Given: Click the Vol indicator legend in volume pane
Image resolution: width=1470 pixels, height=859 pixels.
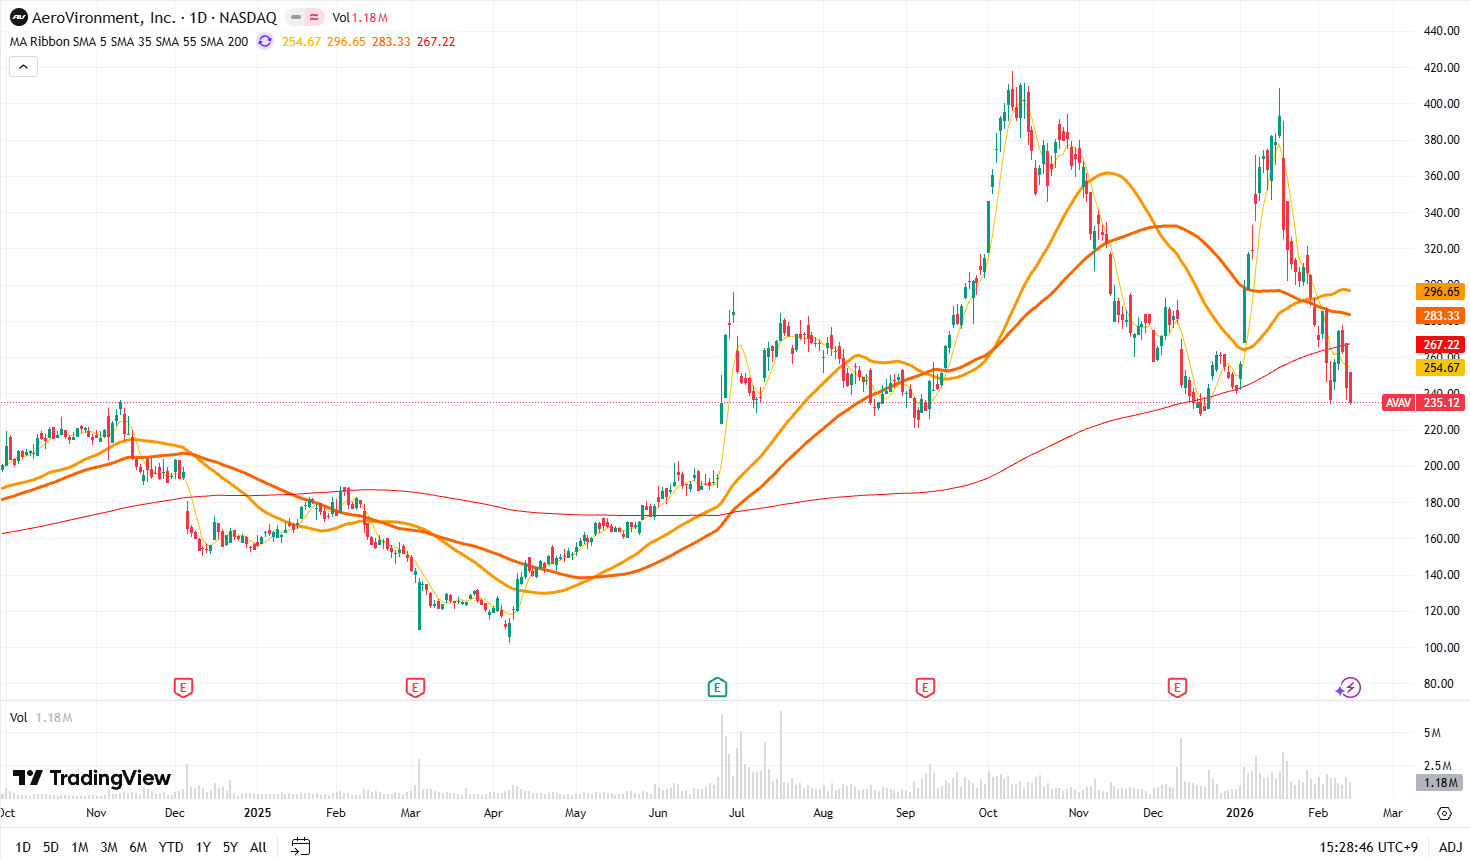Looking at the screenshot, I should [x=18, y=717].
